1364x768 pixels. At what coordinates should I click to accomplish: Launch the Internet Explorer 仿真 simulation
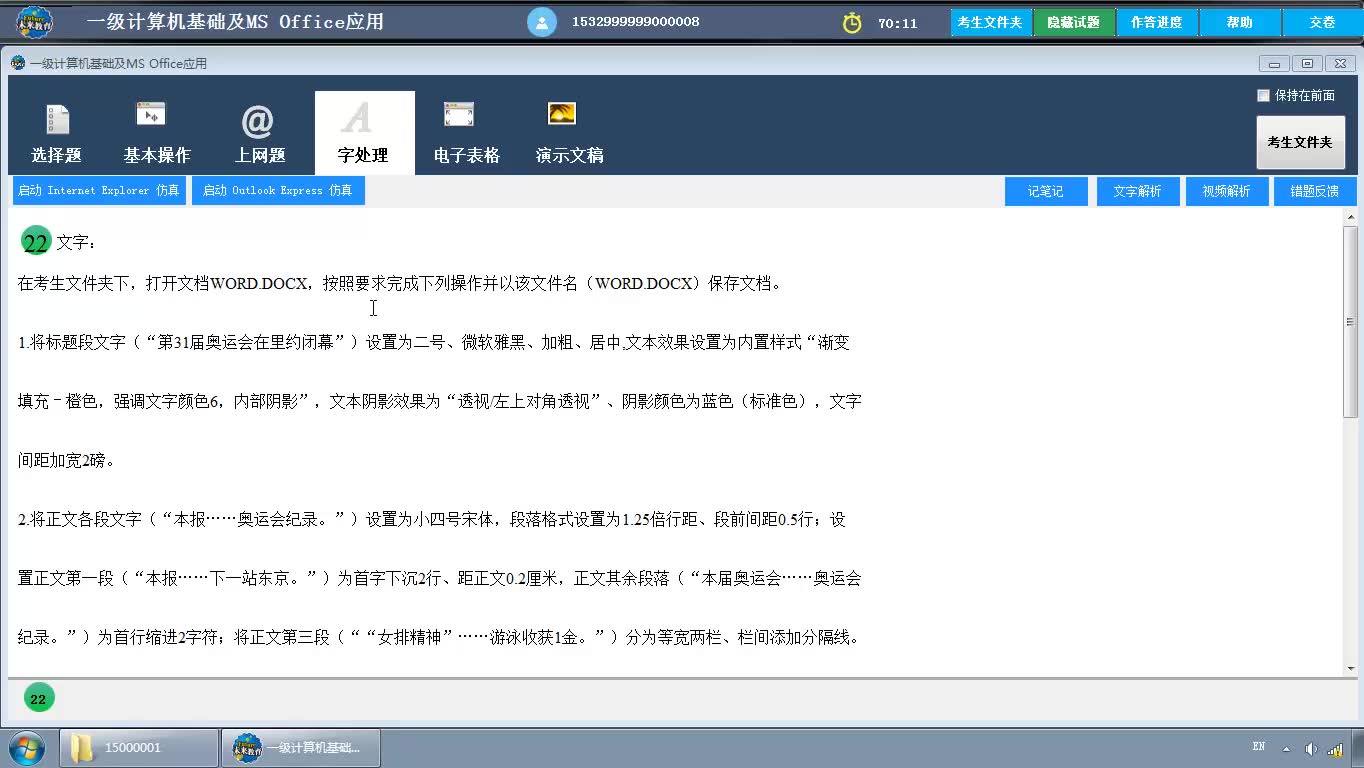[99, 190]
